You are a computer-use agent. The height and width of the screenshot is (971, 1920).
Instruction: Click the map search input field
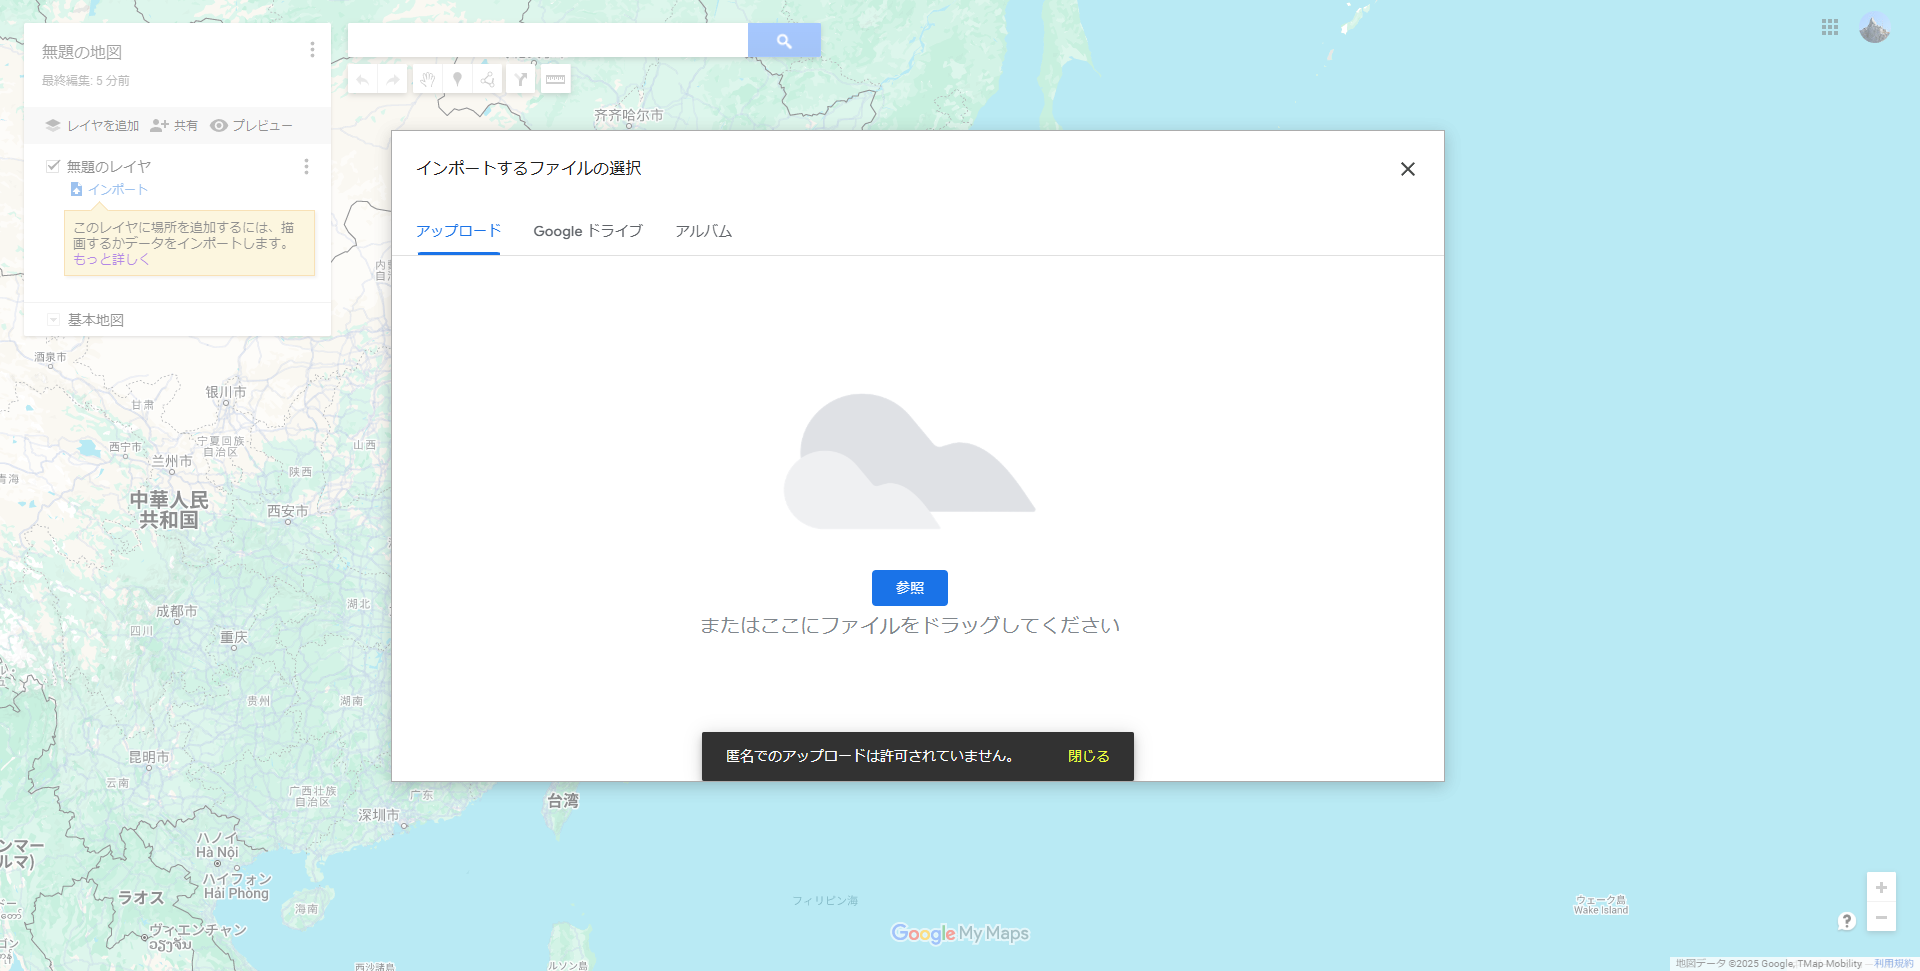[547, 41]
